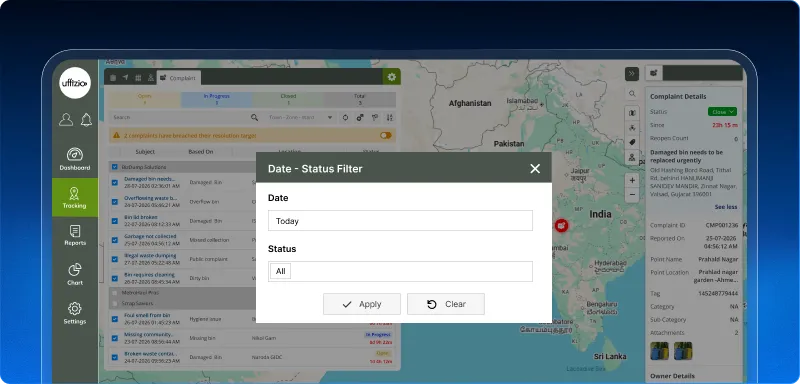Uncheck the BizDump Solutions group checkbox
This screenshot has width=800, height=384.
pyautogui.click(x=115, y=167)
